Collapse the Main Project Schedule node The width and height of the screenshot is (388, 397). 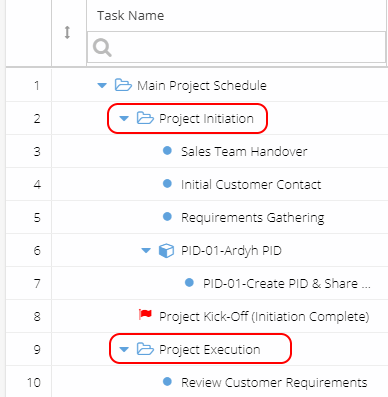coord(102,86)
